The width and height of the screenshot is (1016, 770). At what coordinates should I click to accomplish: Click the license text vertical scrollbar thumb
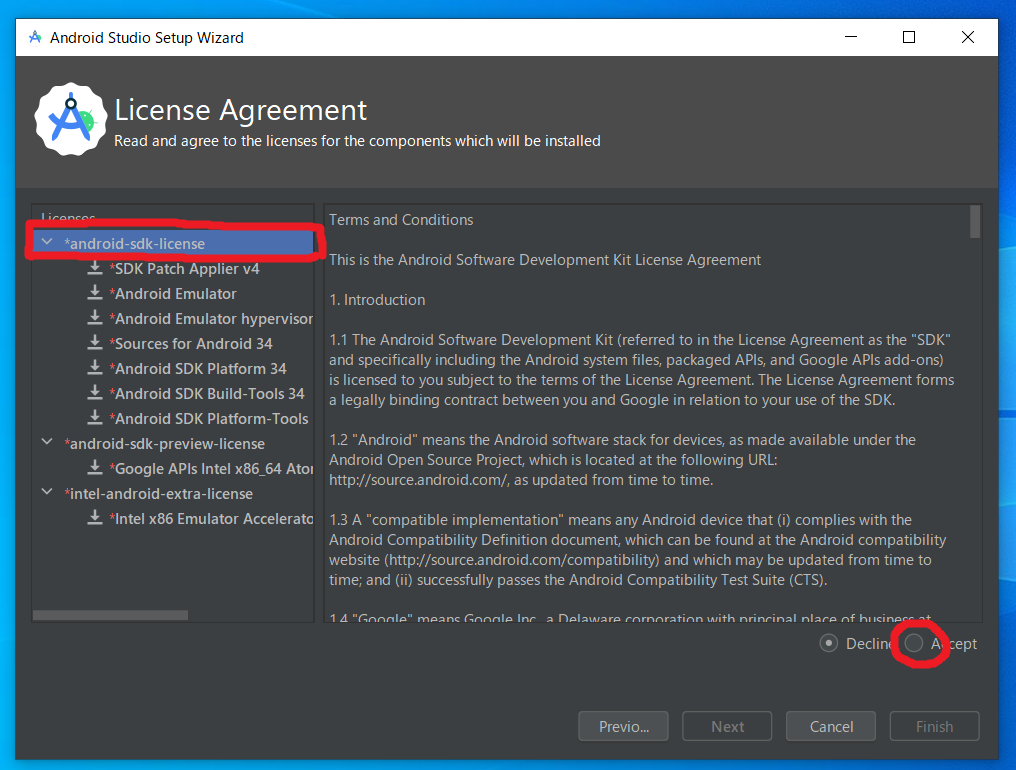click(975, 222)
